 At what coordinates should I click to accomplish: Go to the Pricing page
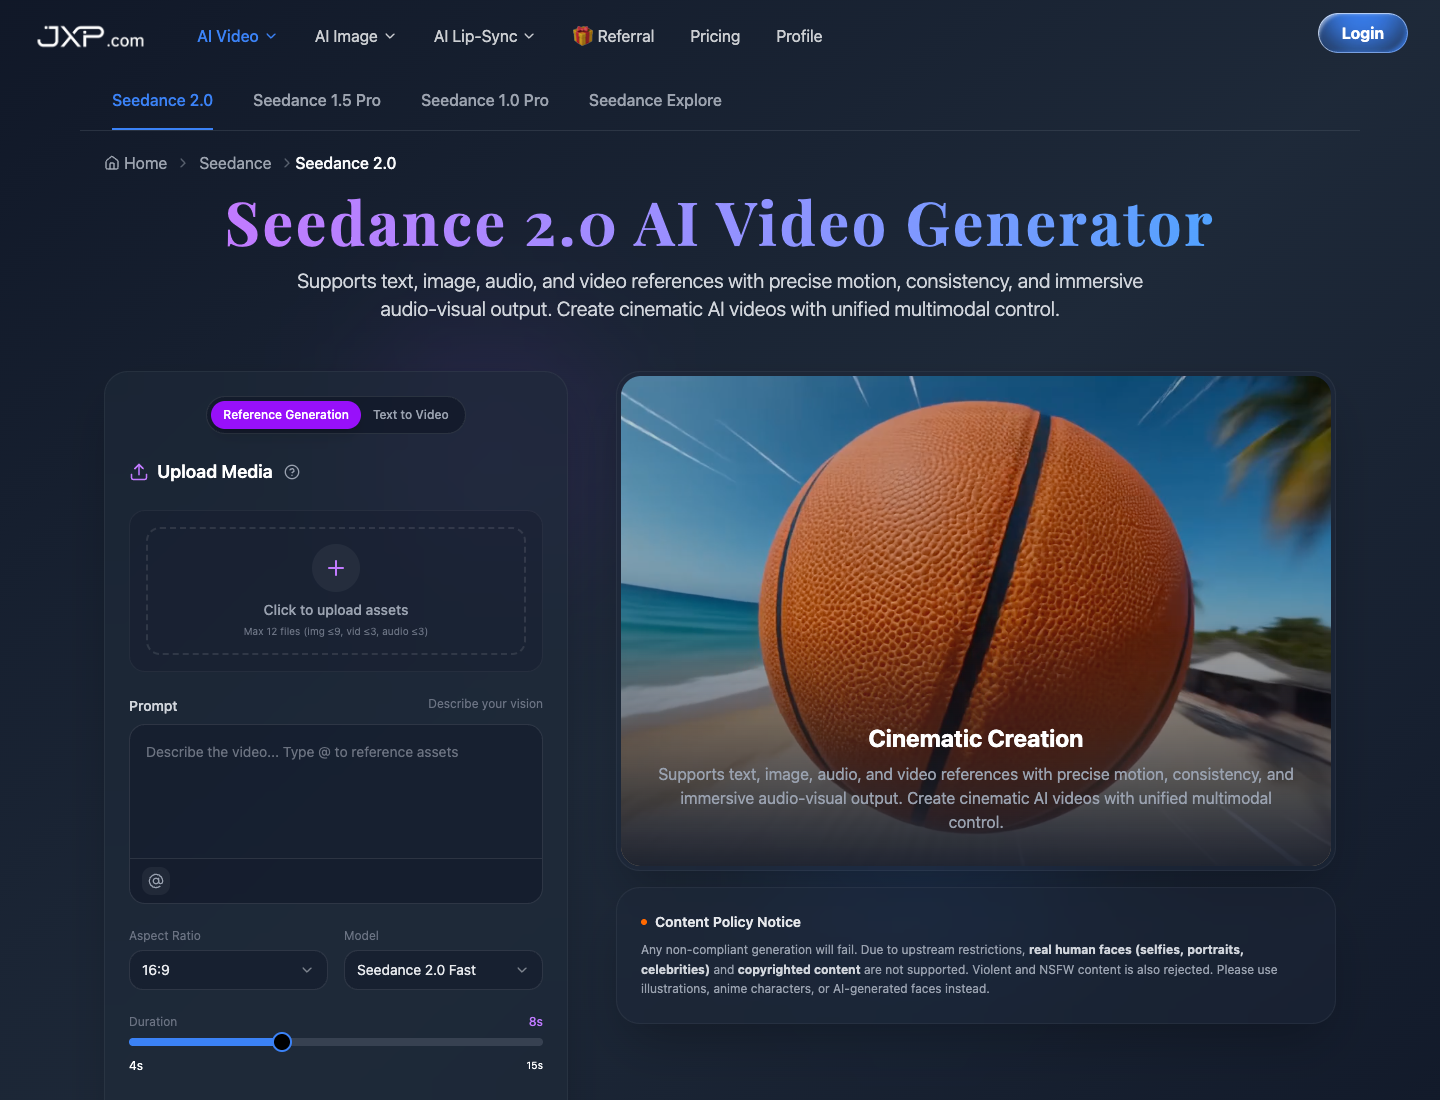click(715, 36)
